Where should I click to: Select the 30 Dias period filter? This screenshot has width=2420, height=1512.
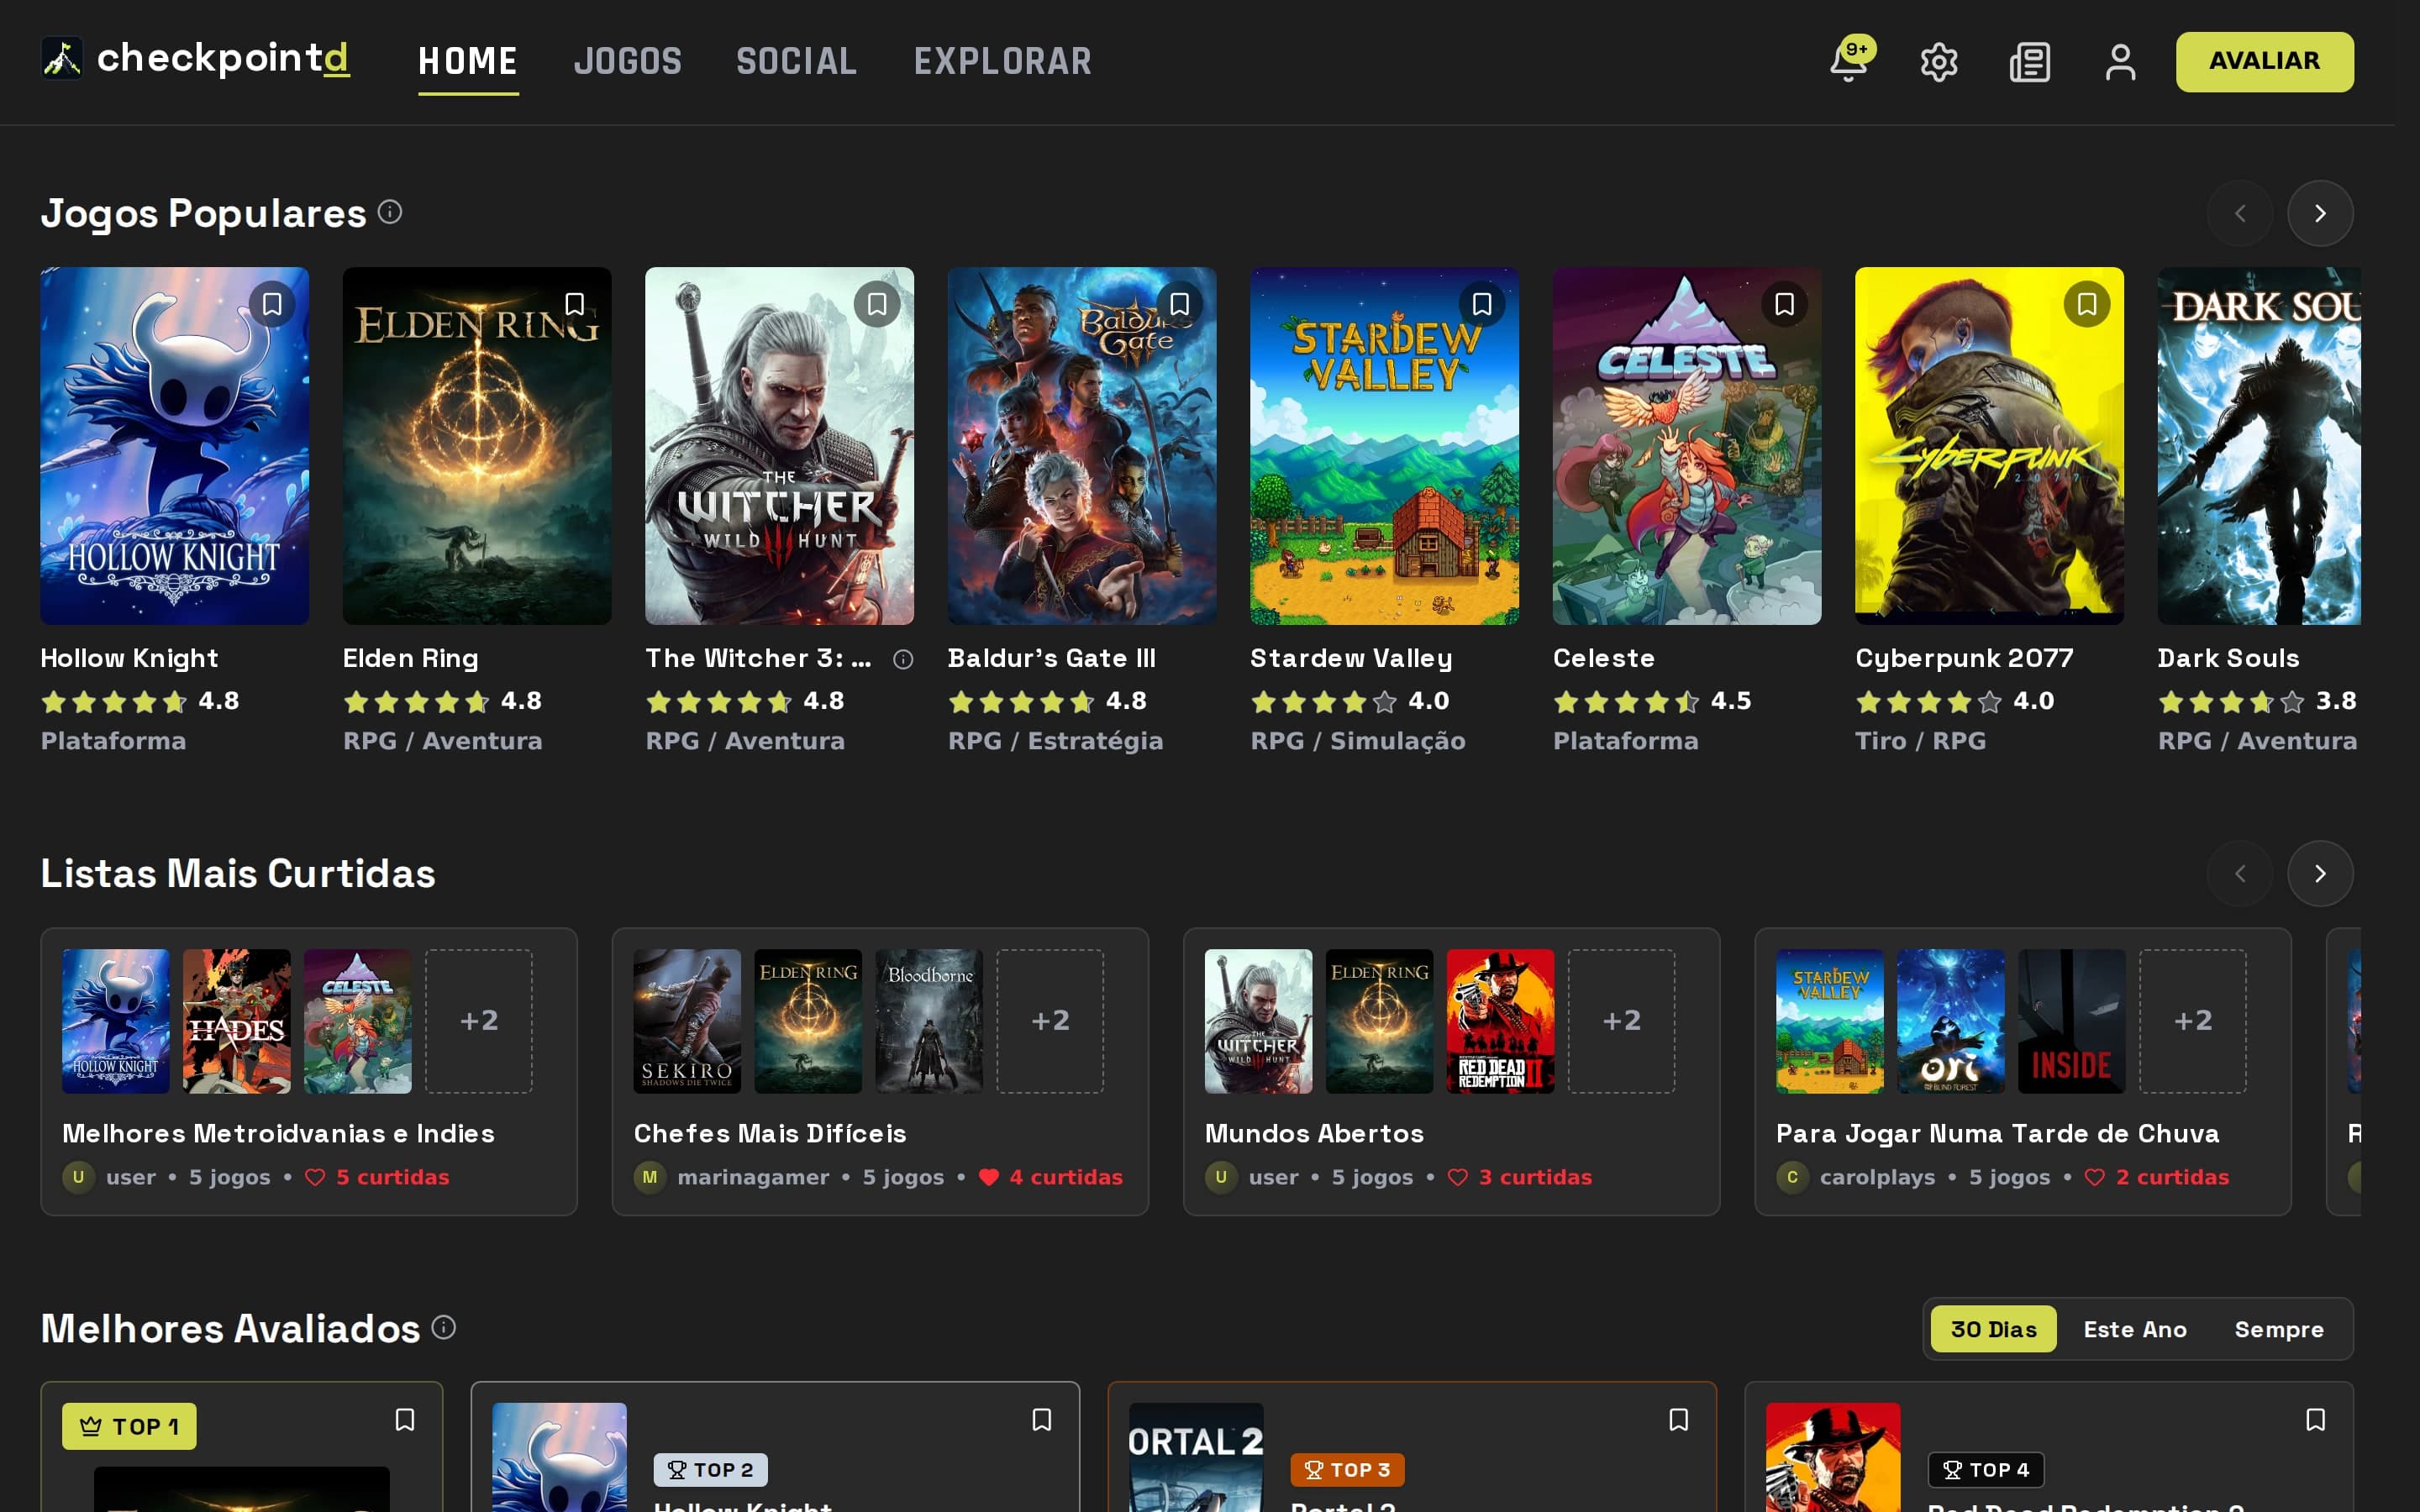1993,1329
